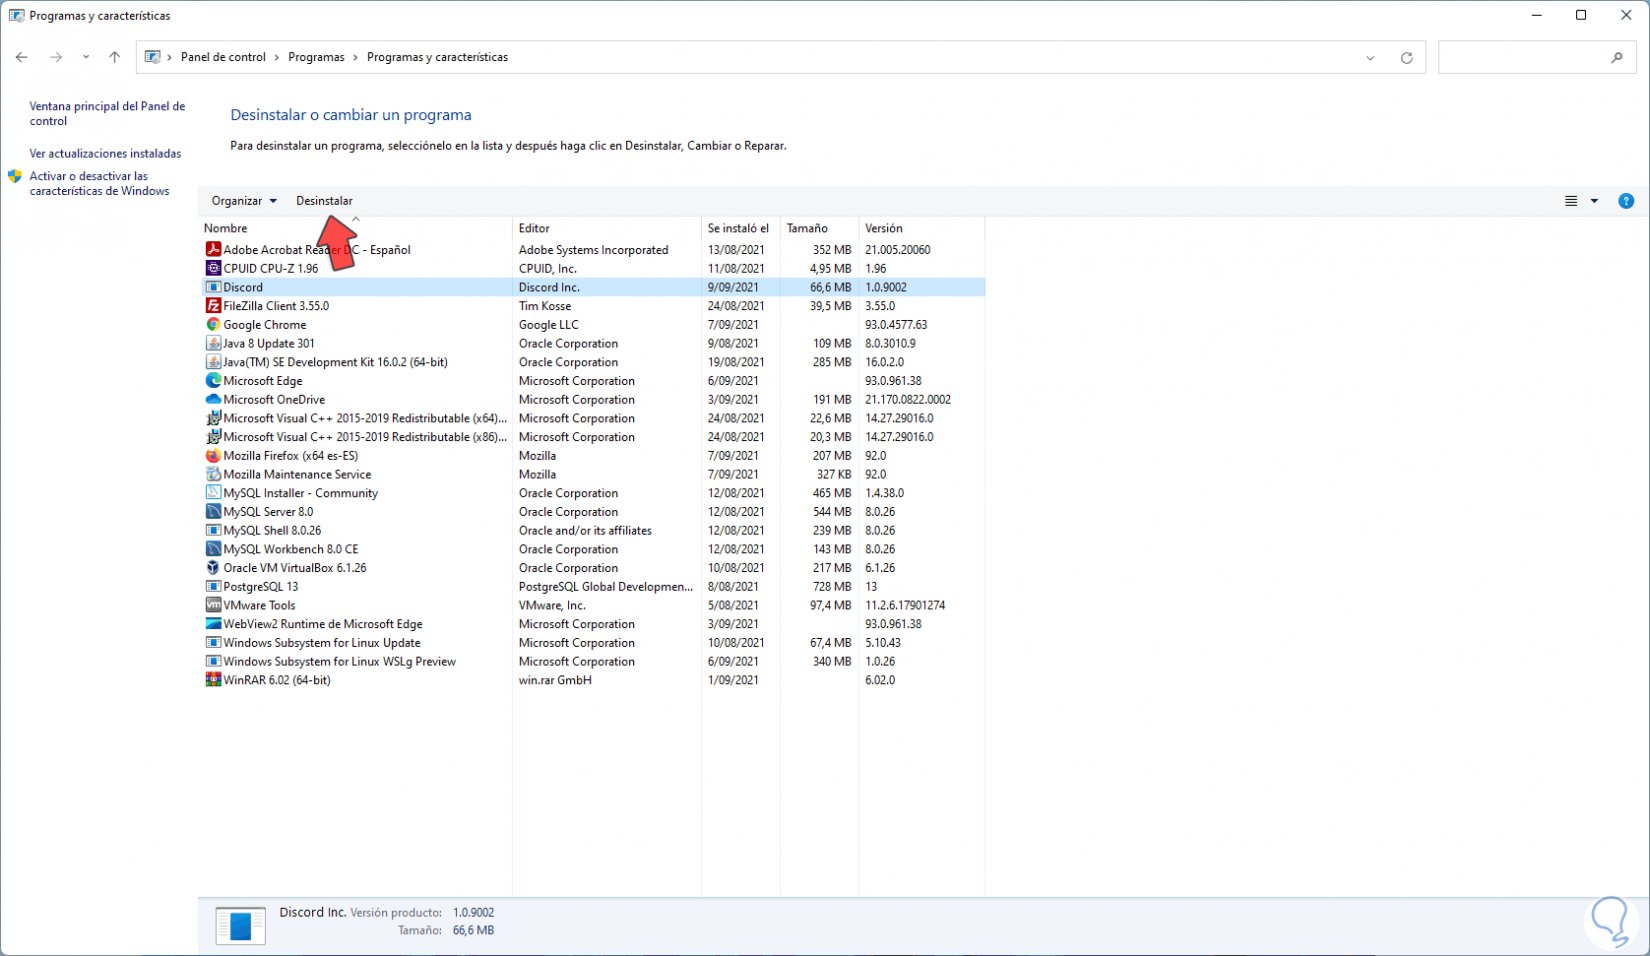Image resolution: width=1650 pixels, height=956 pixels.
Task: Click the MySQL Installer - Community icon
Action: point(213,493)
